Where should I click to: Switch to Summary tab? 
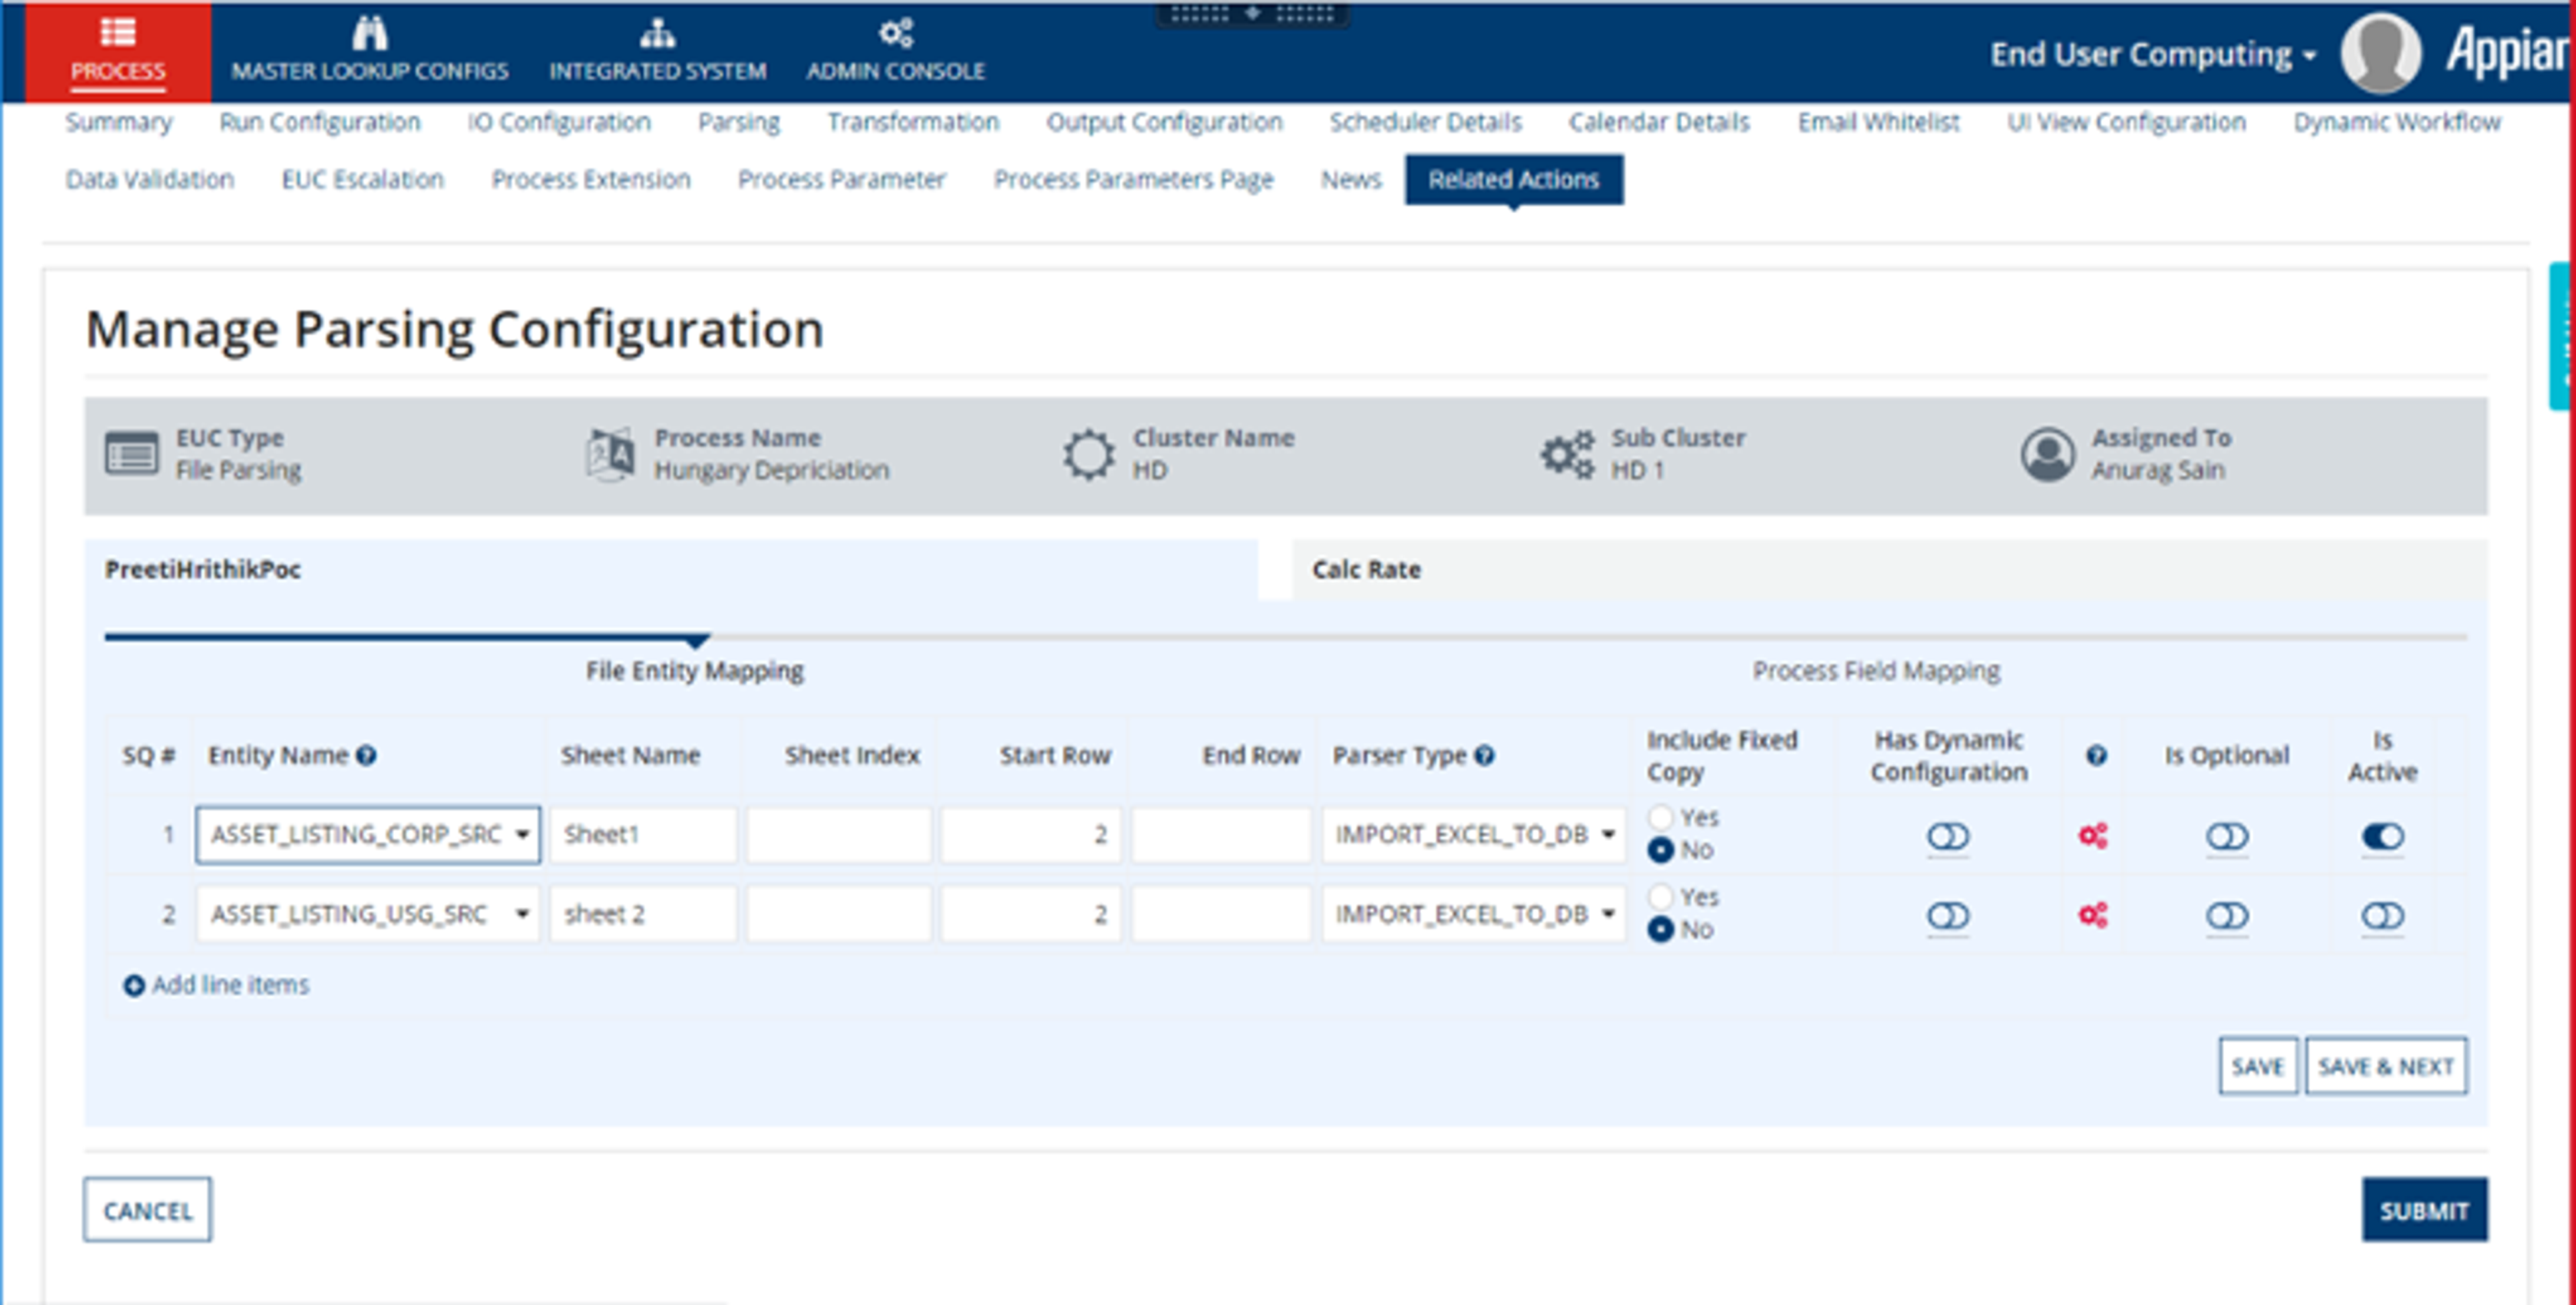118,122
